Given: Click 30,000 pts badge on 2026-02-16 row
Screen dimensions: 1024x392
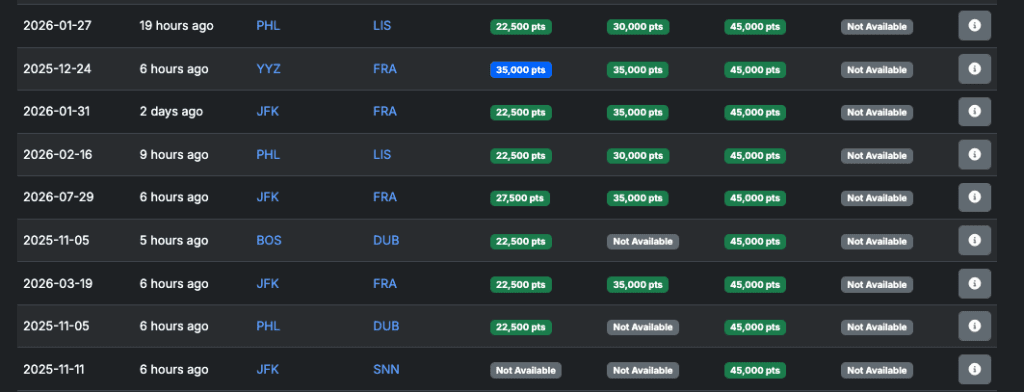Looking at the screenshot, I should pos(638,155).
